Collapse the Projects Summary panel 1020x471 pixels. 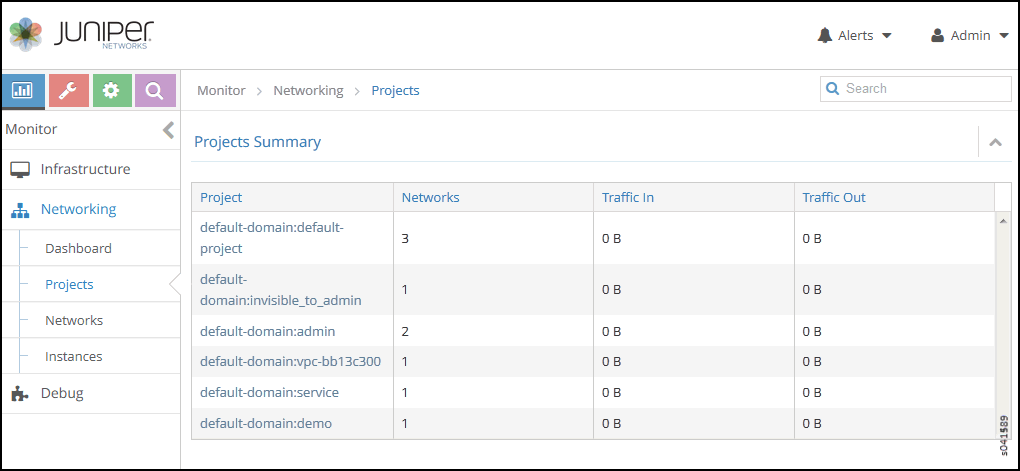coord(995,142)
